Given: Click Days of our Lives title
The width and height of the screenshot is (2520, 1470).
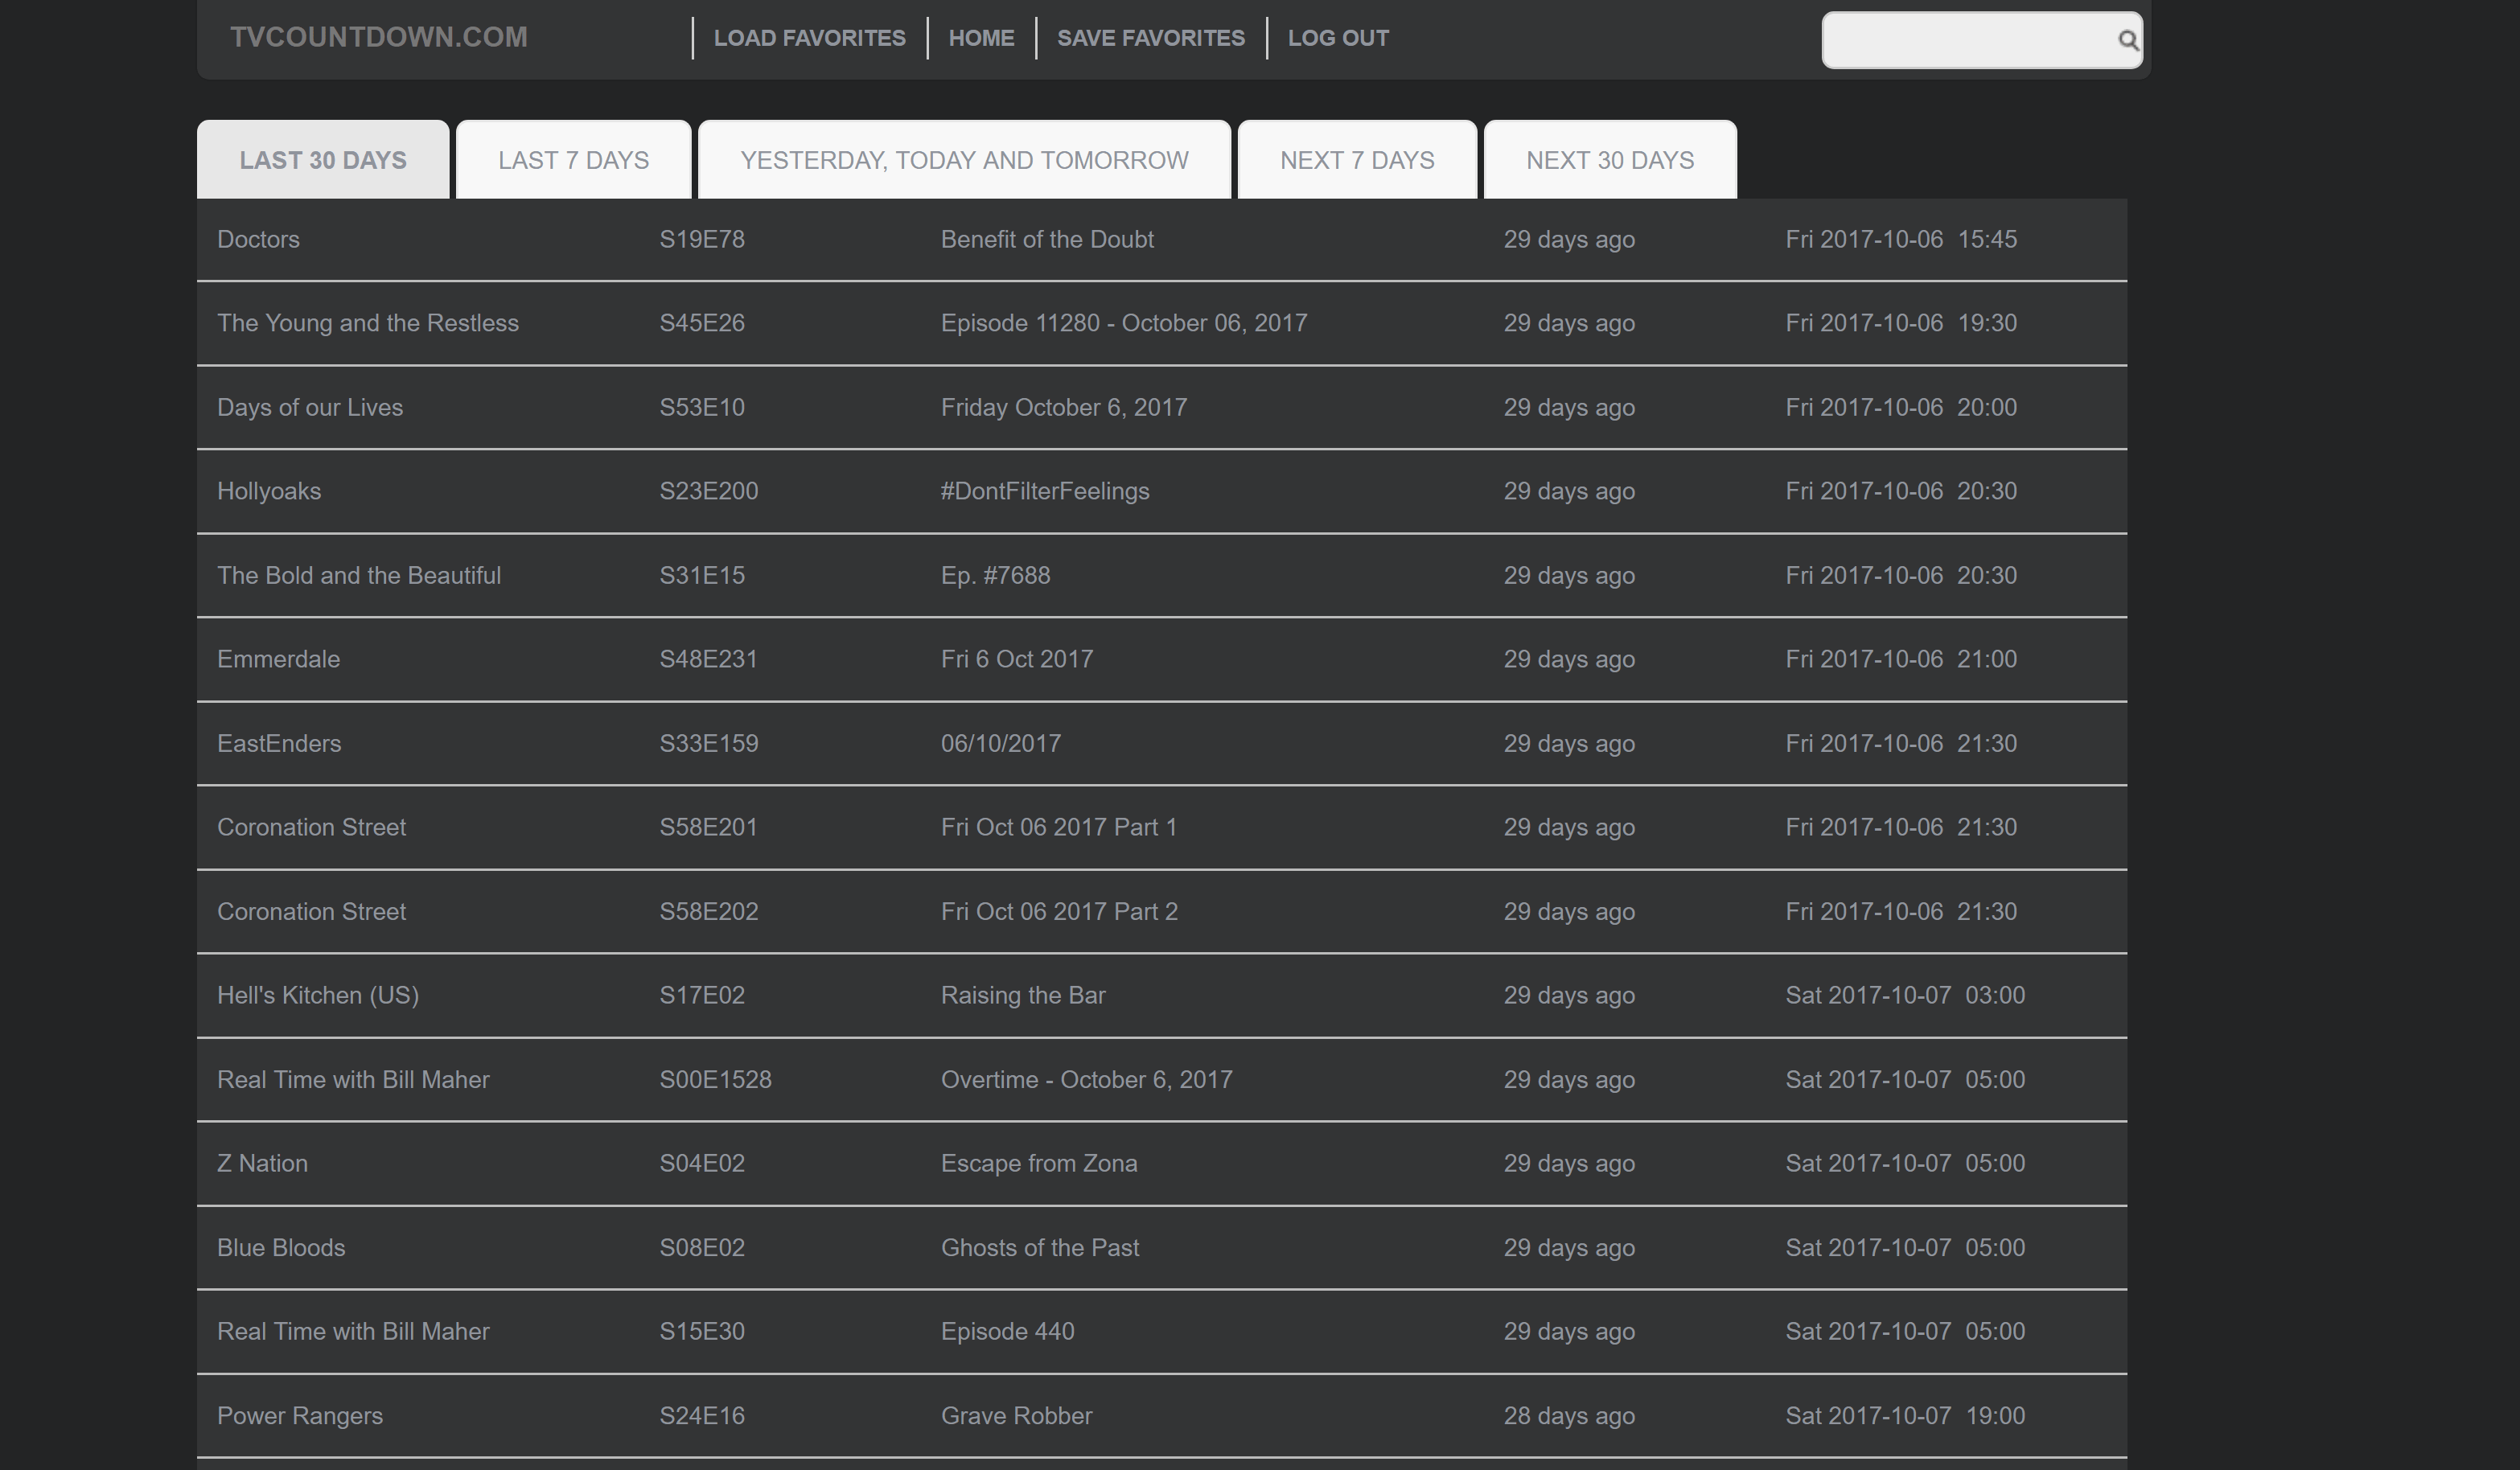Looking at the screenshot, I should 310,407.
